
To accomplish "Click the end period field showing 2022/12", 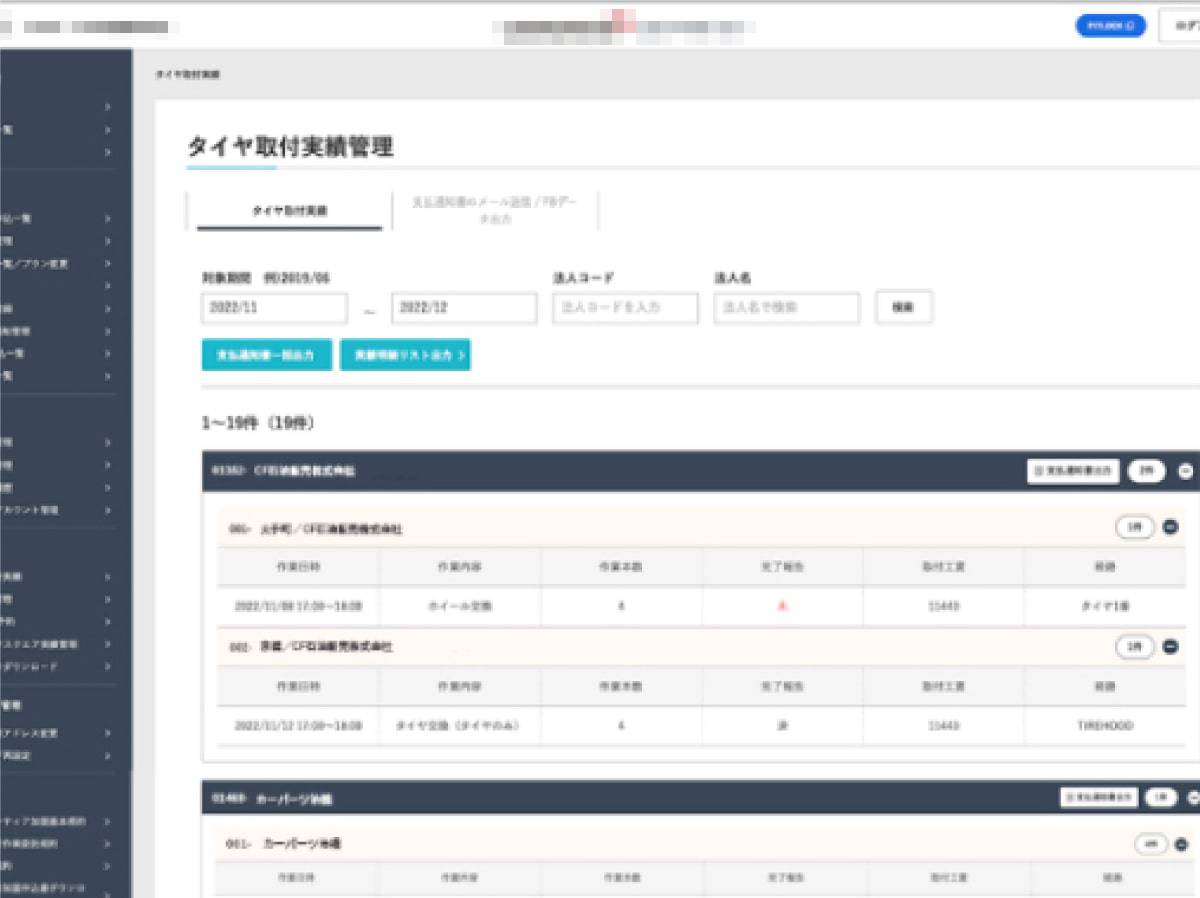I will [464, 308].
